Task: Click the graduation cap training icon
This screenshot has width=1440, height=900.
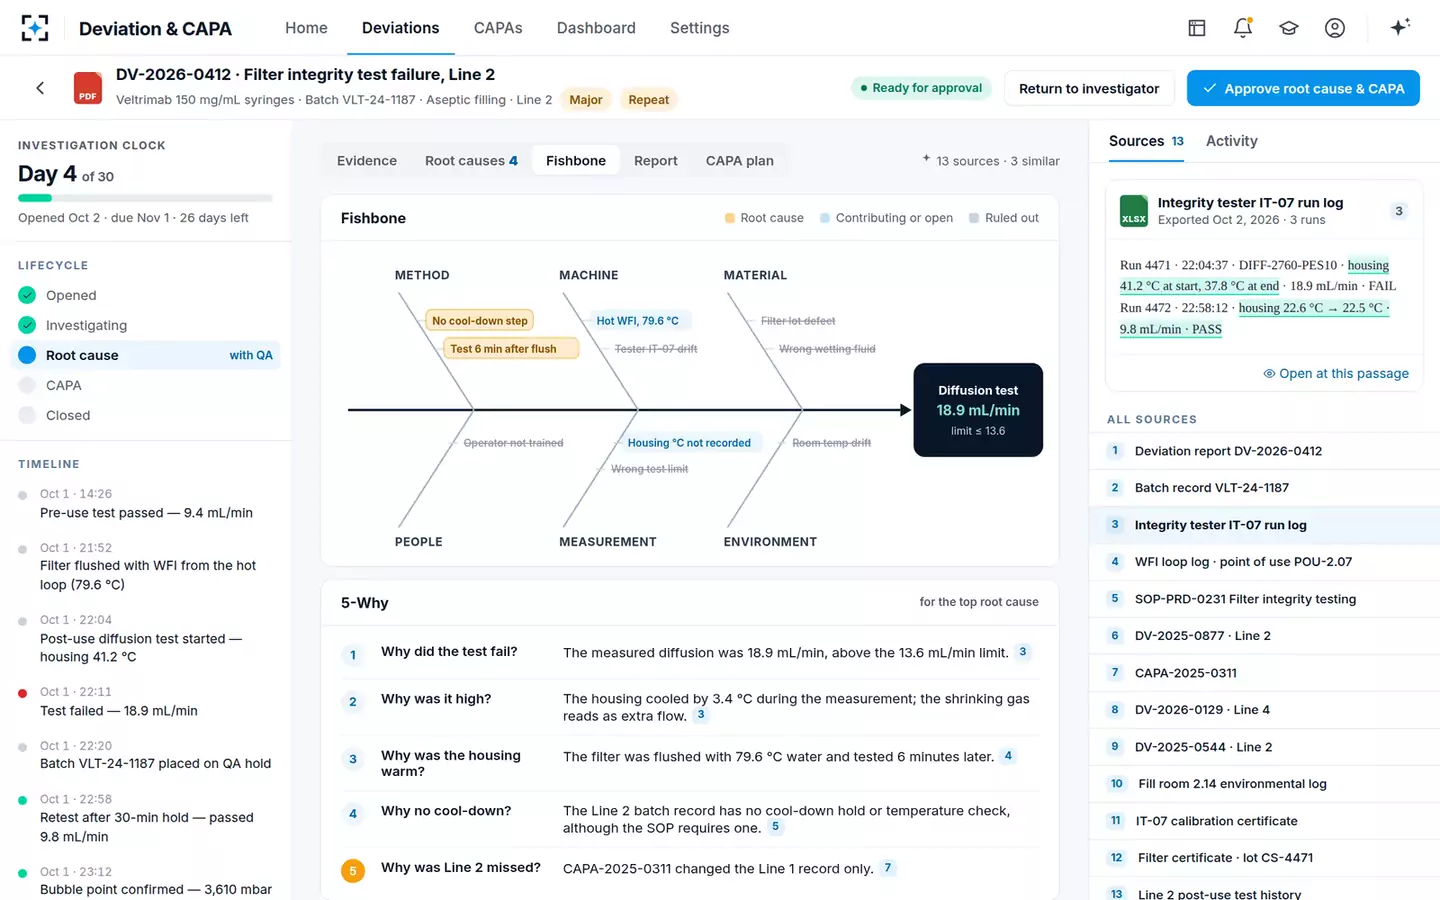Action: (x=1289, y=28)
